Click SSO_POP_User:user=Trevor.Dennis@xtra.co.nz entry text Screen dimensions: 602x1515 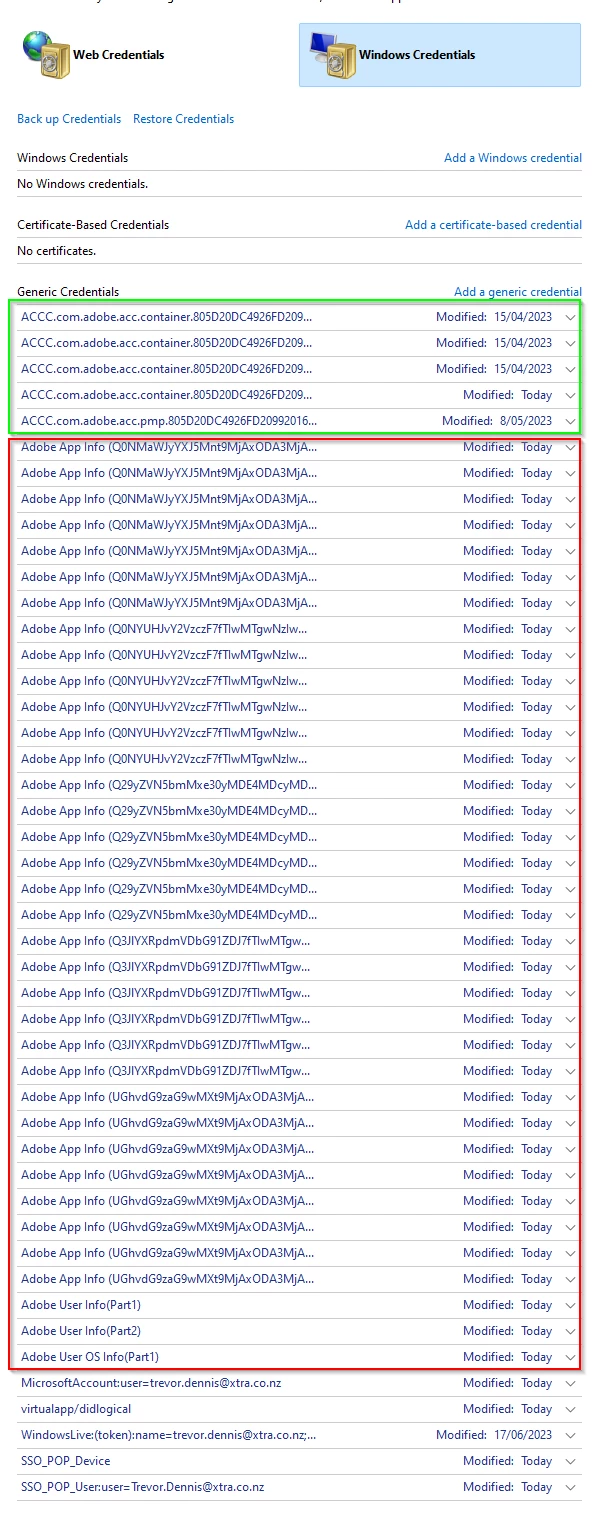tap(142, 1487)
